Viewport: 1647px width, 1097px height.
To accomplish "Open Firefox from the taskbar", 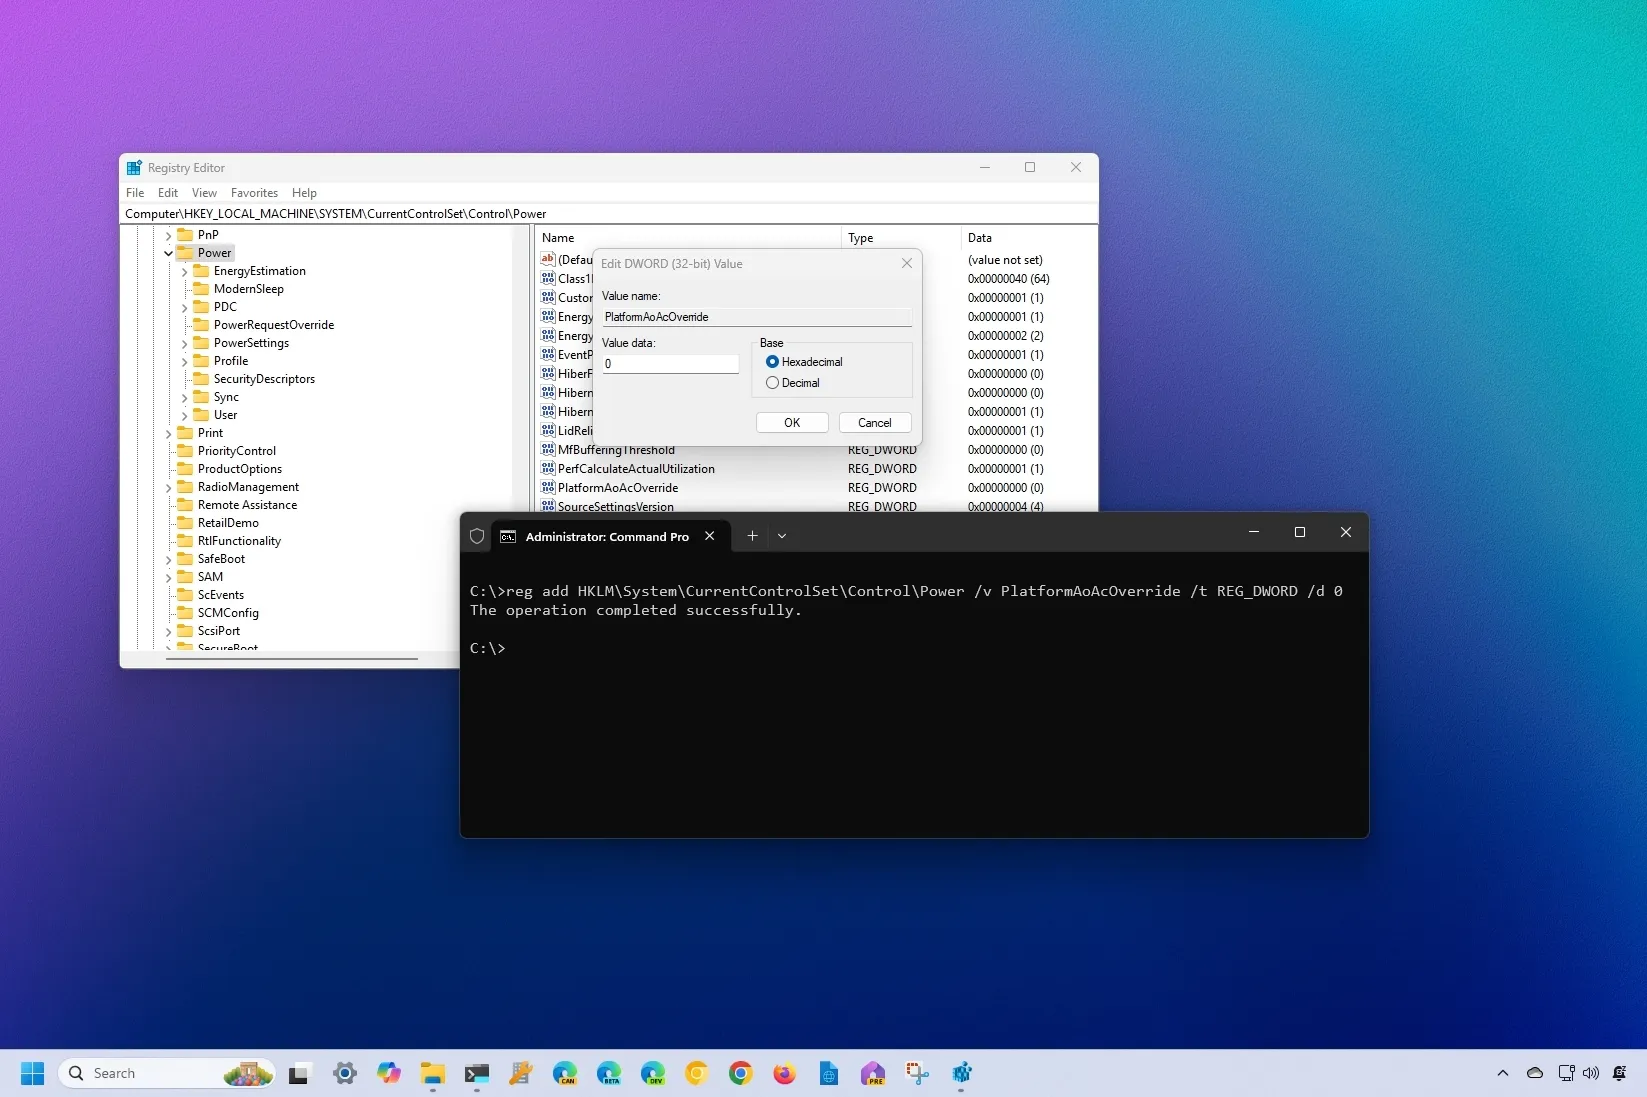I will [x=784, y=1074].
